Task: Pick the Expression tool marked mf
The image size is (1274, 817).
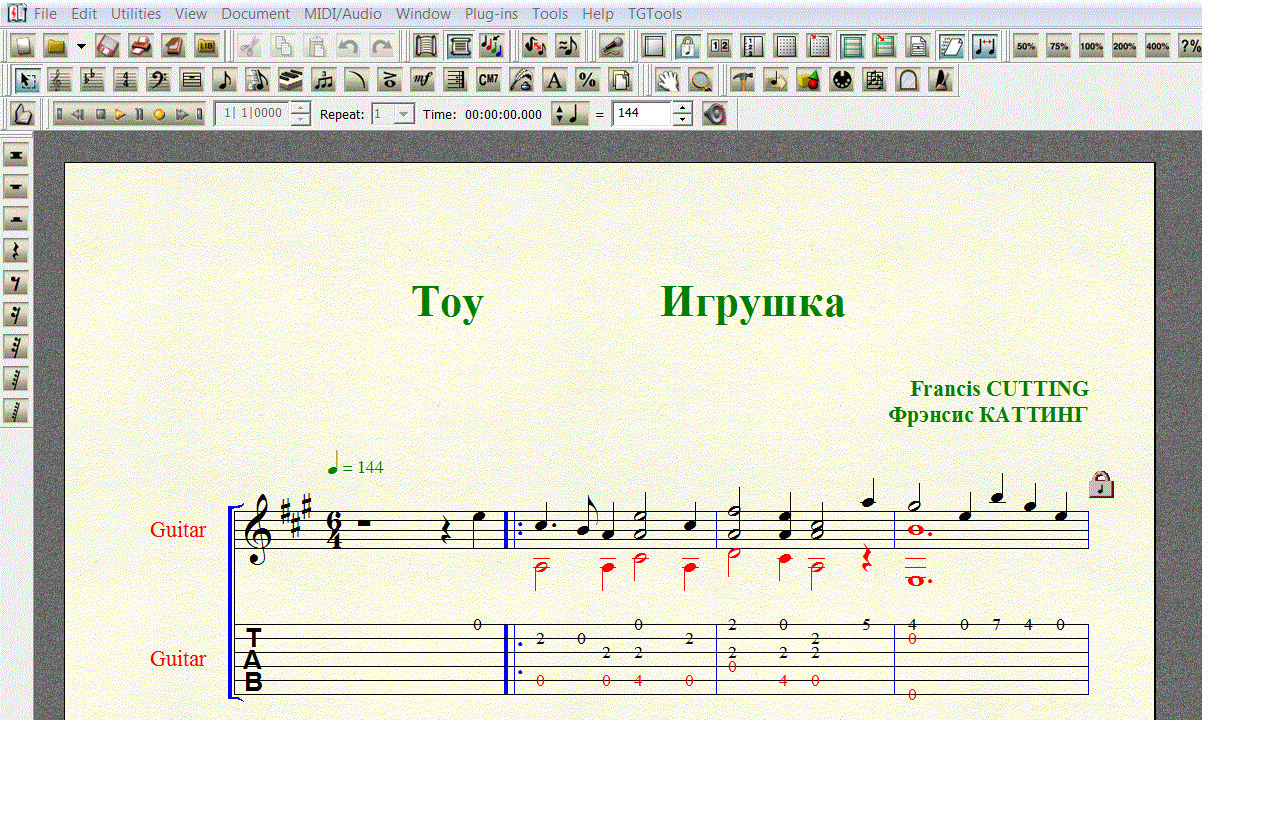Action: tap(422, 80)
